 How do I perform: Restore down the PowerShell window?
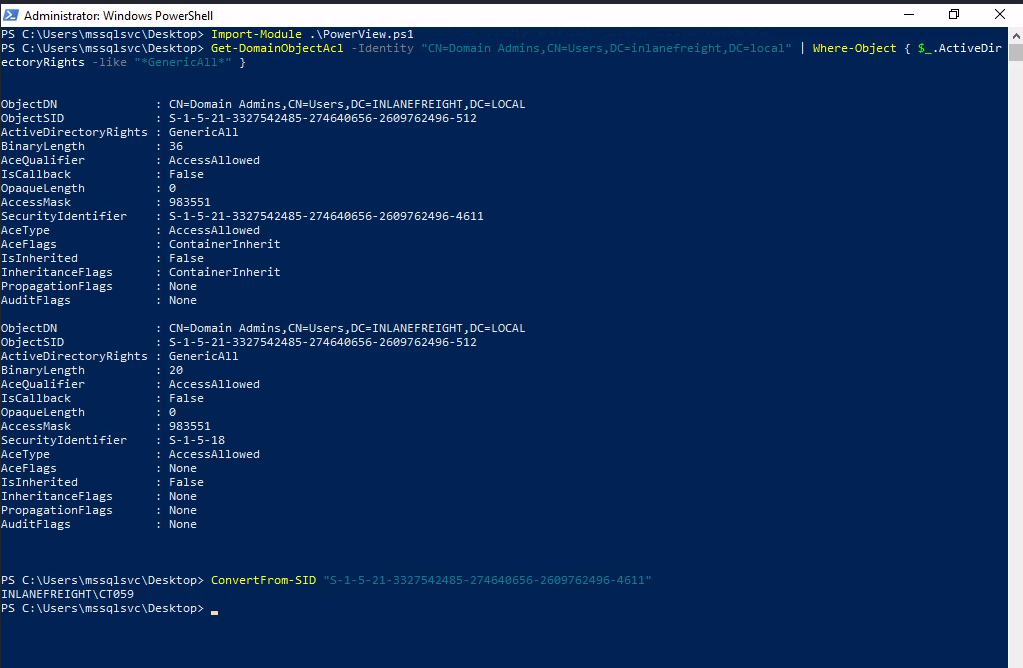click(x=954, y=15)
